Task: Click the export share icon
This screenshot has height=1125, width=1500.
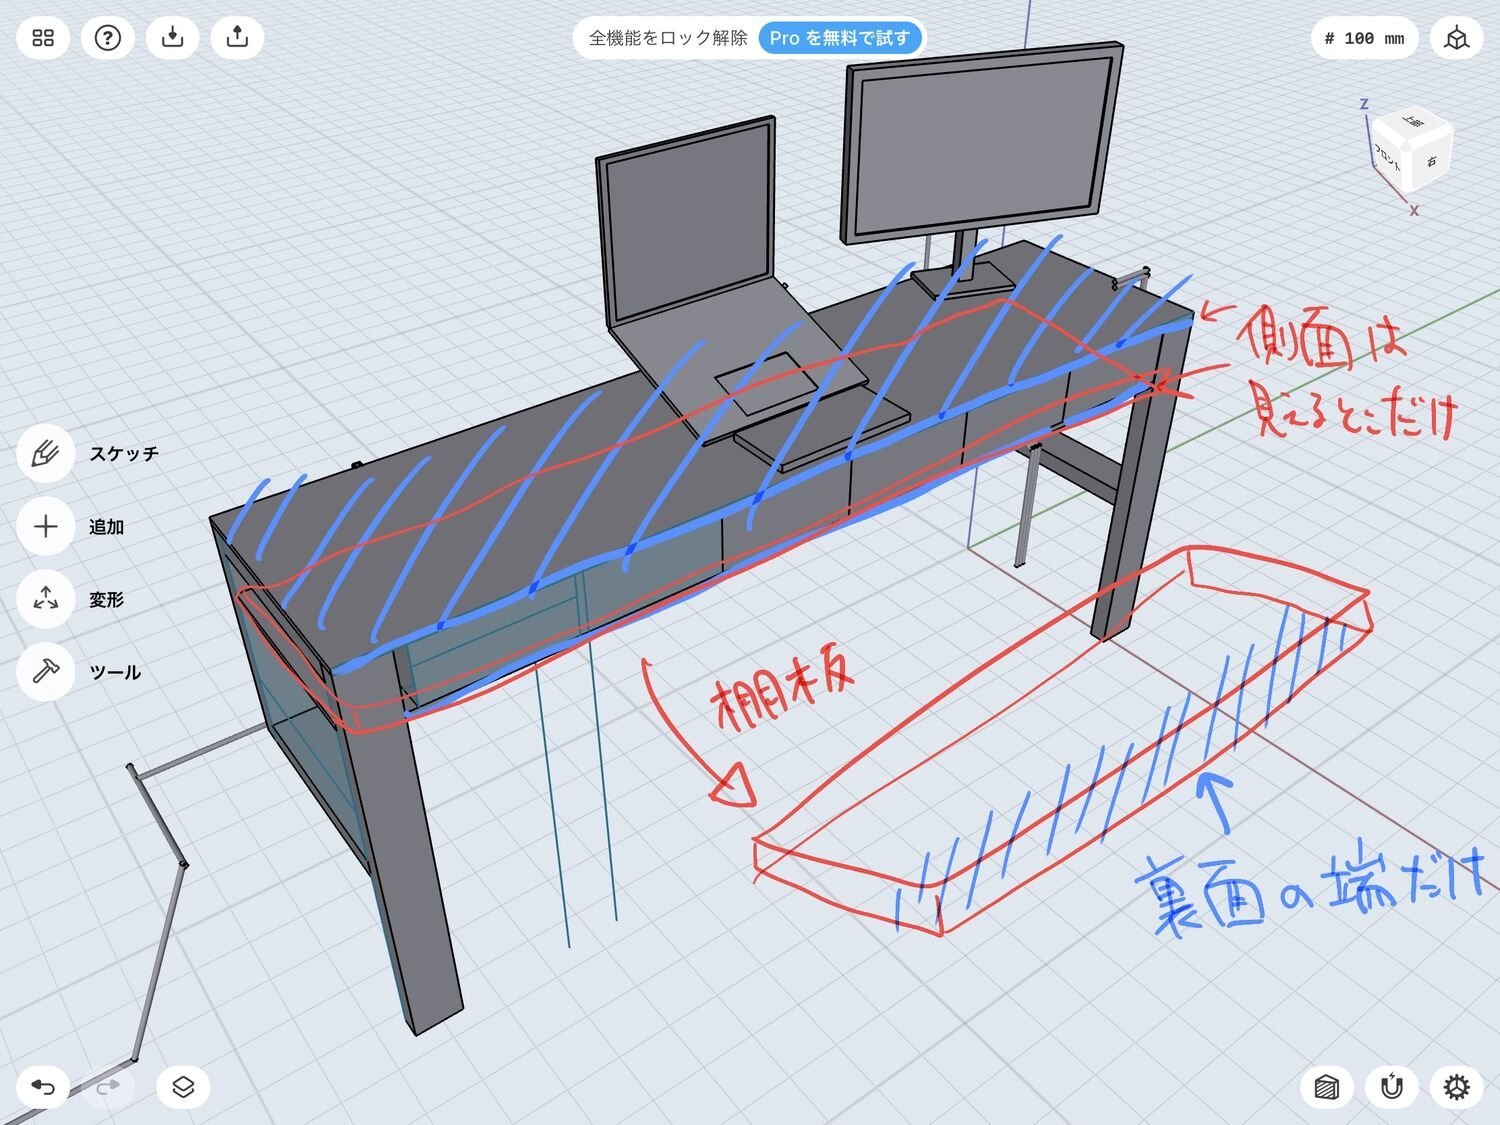Action: 237,38
